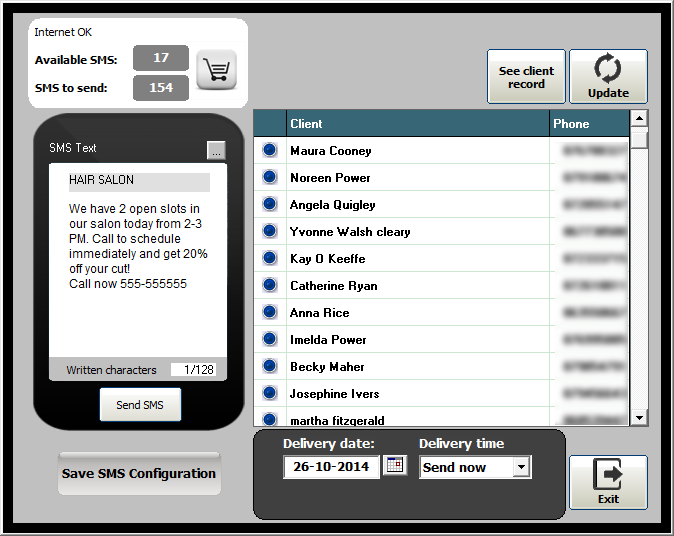Select the radio button for Angela Quigley

[269, 205]
